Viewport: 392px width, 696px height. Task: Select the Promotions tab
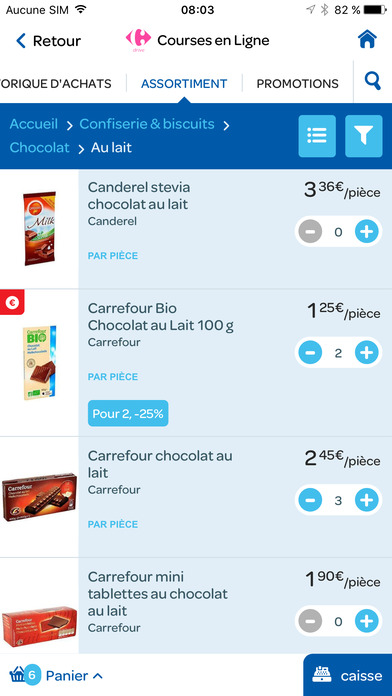pyautogui.click(x=297, y=83)
